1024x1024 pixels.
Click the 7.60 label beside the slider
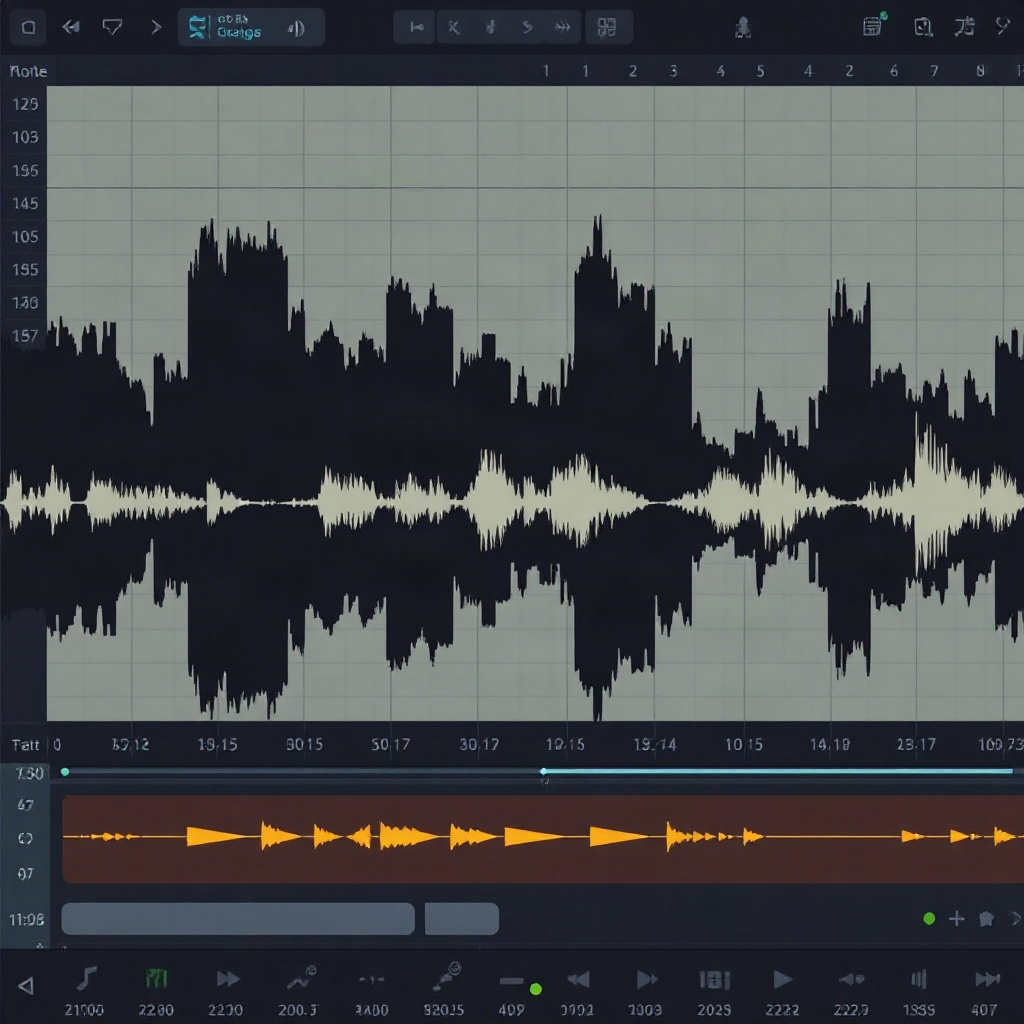point(29,773)
